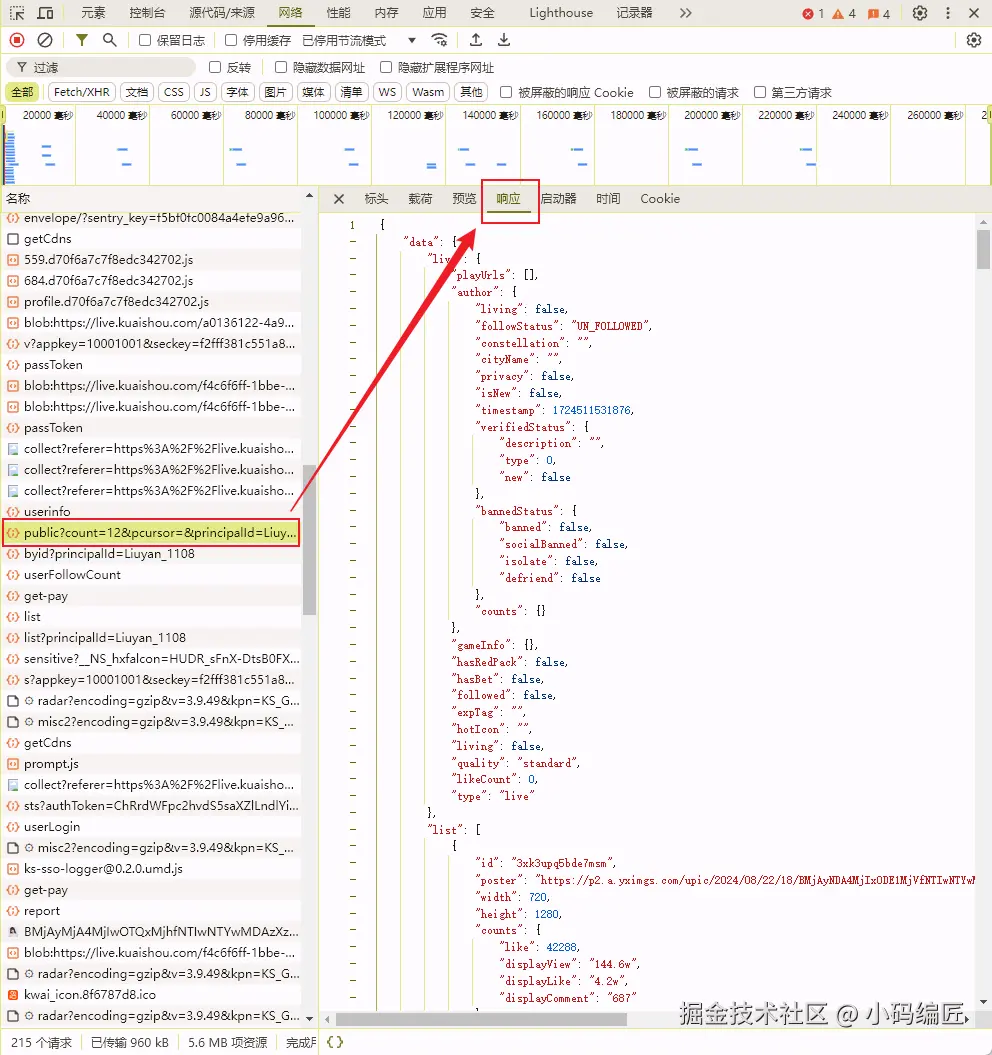Open DevTools three-dot customize menu
The width and height of the screenshot is (992, 1055).
coord(948,13)
